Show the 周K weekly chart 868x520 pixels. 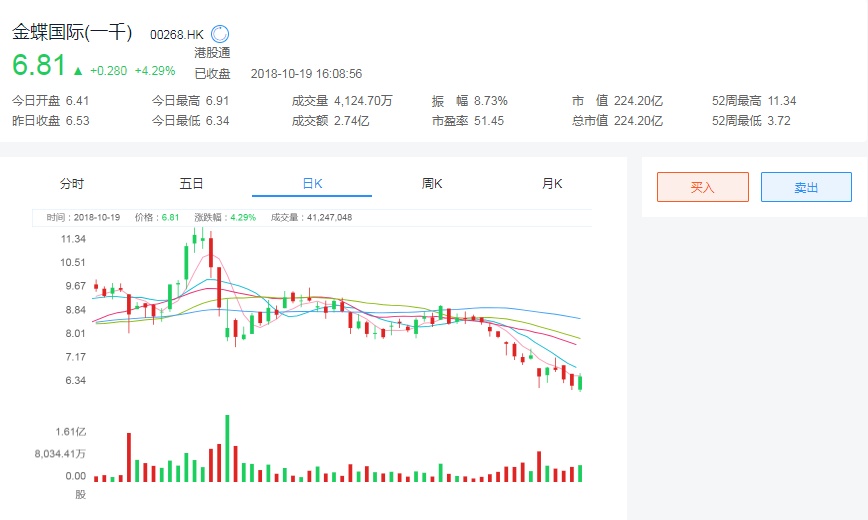[x=432, y=184]
